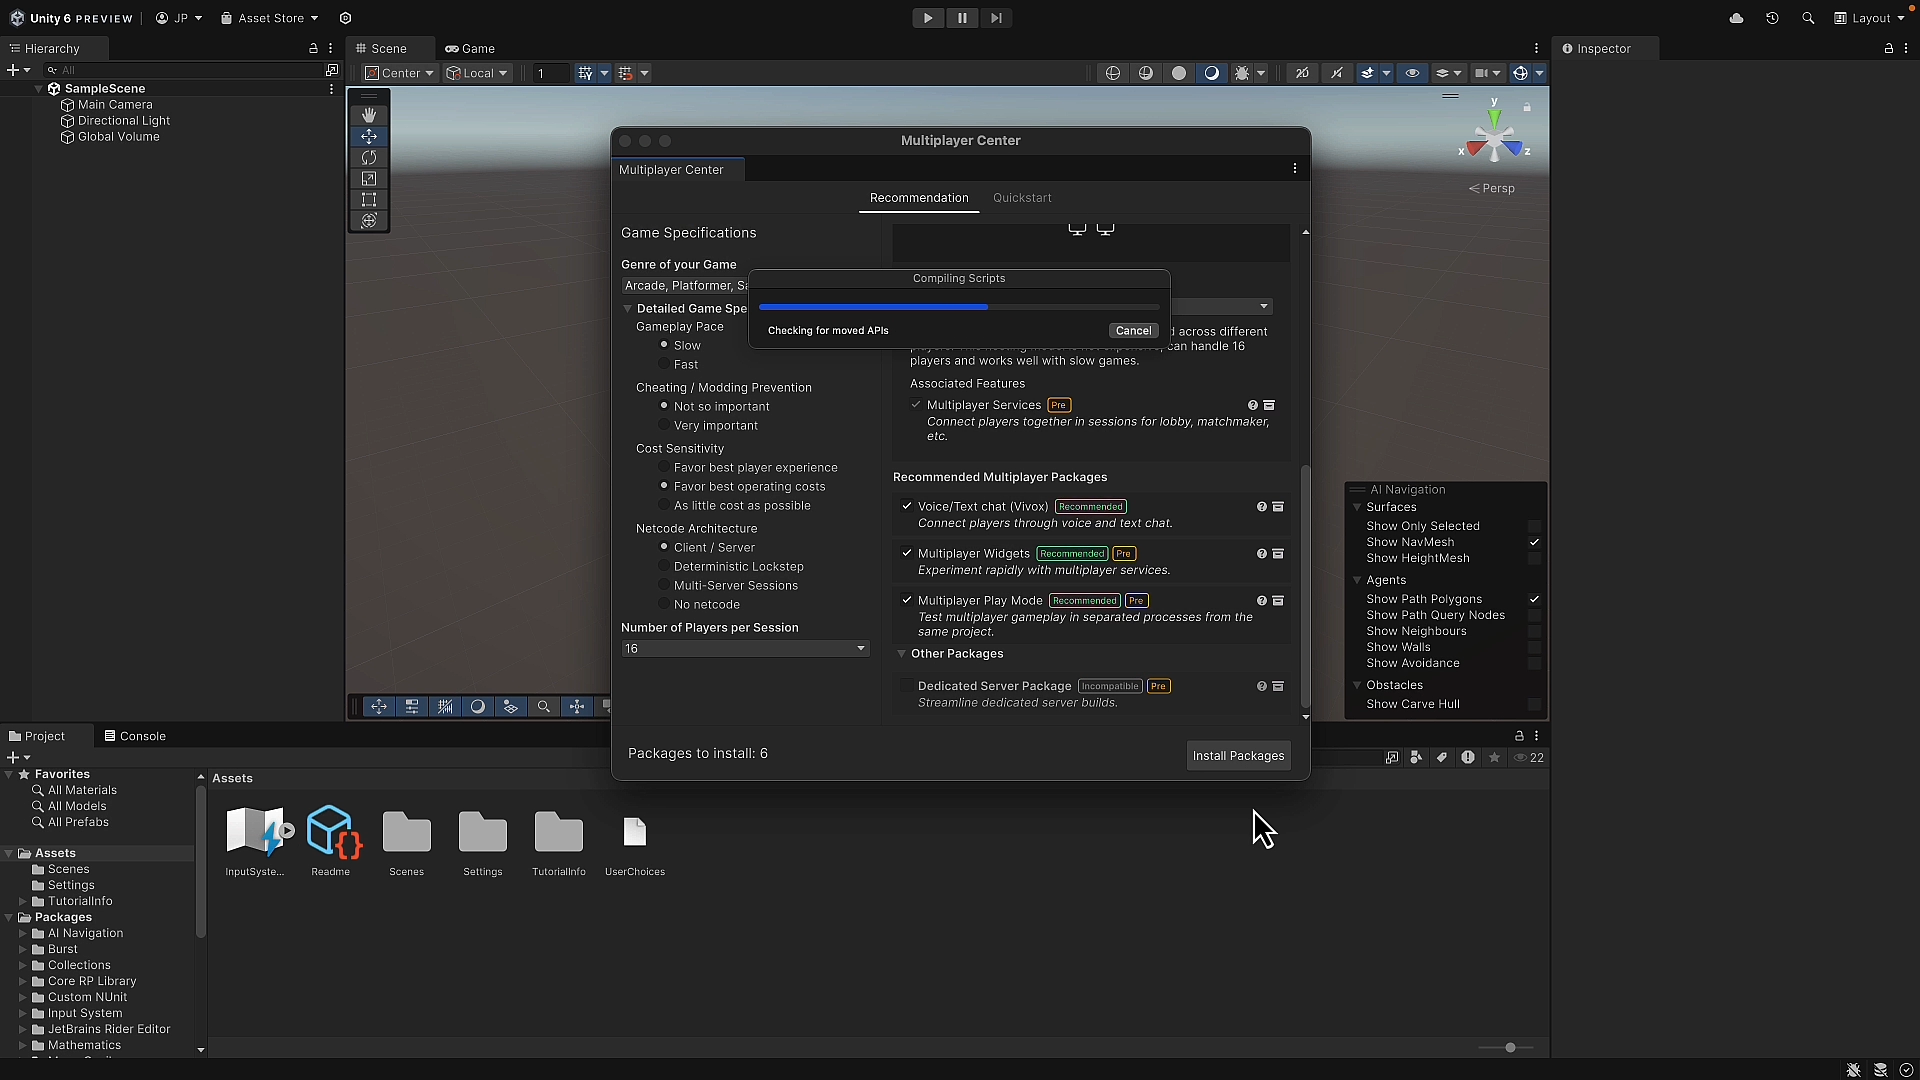This screenshot has width=1920, height=1080.
Task: Click the Step forward button
Action: tap(996, 18)
